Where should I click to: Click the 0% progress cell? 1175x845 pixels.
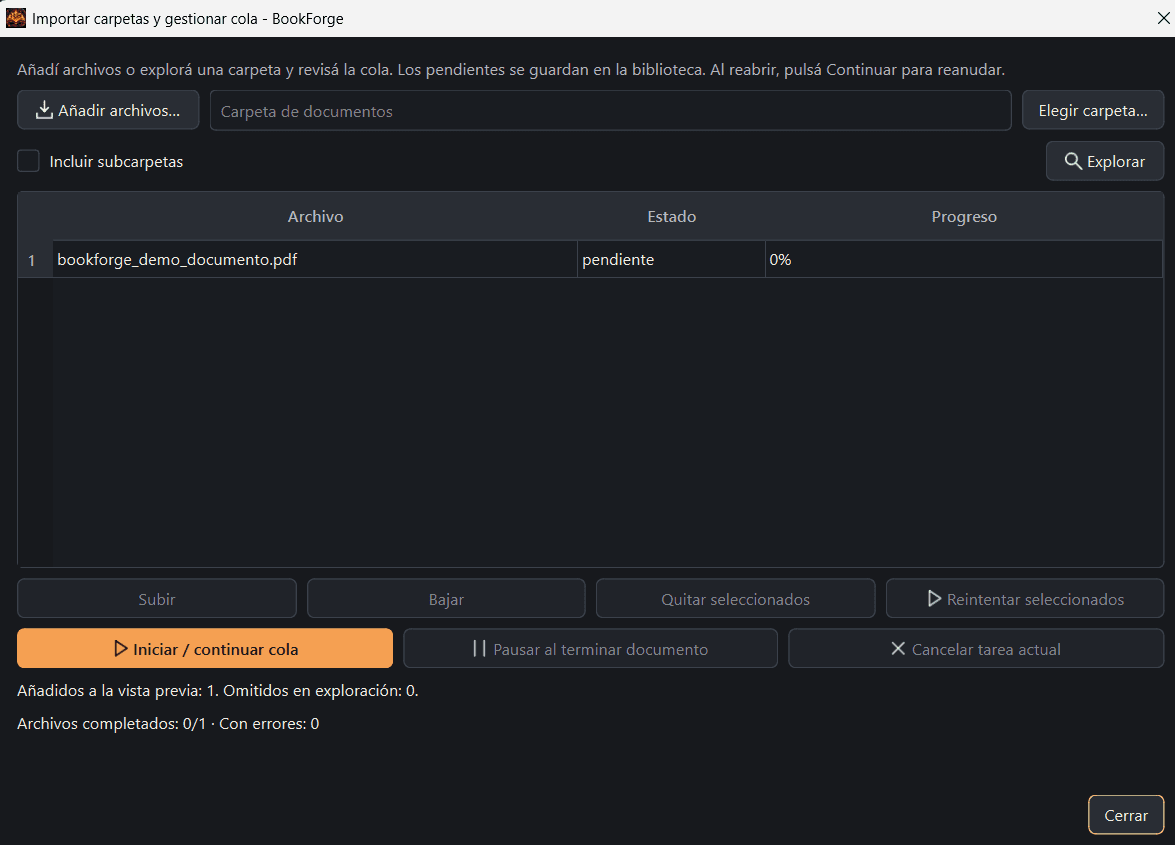click(964, 259)
